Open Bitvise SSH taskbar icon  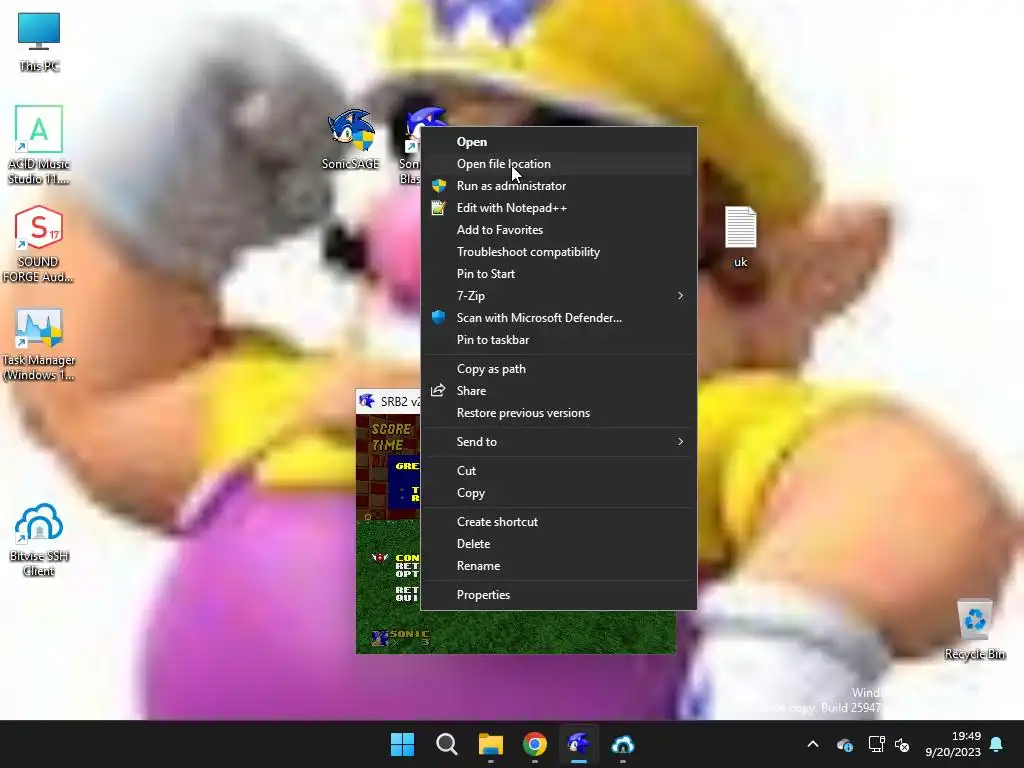623,744
